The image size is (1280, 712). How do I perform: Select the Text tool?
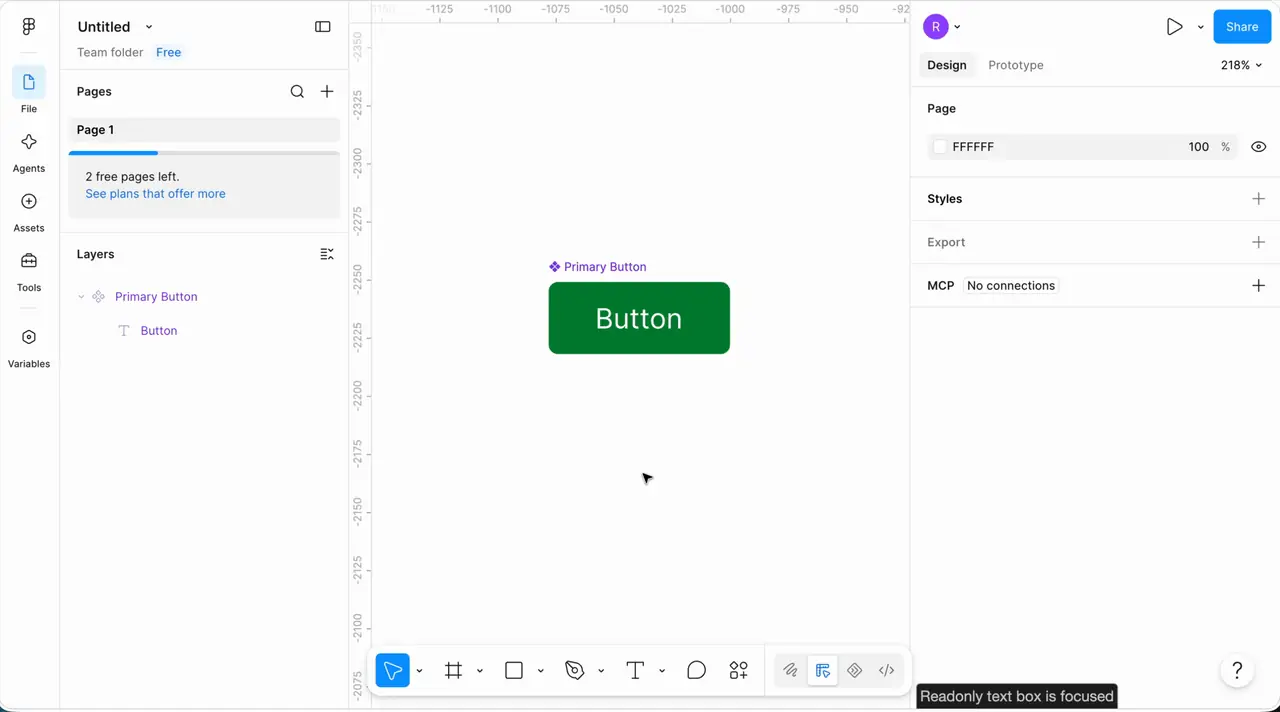point(635,670)
